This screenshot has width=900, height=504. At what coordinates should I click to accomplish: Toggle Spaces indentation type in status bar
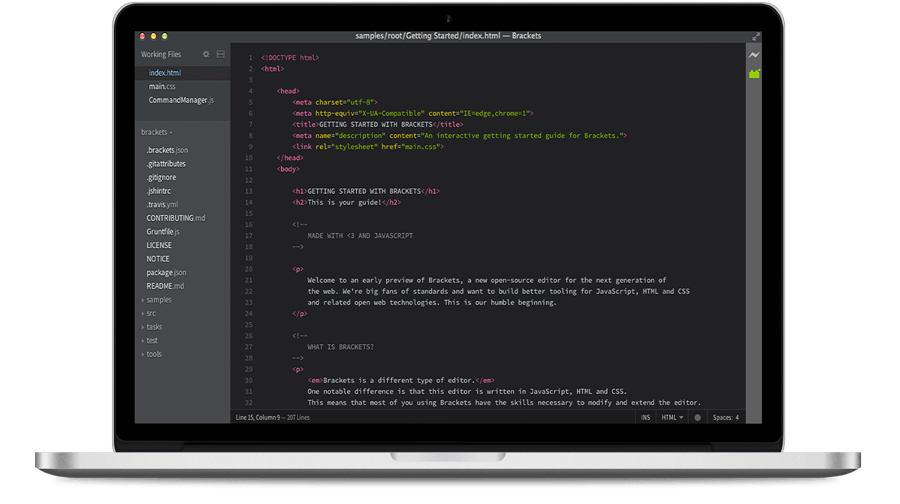pyautogui.click(x=720, y=417)
